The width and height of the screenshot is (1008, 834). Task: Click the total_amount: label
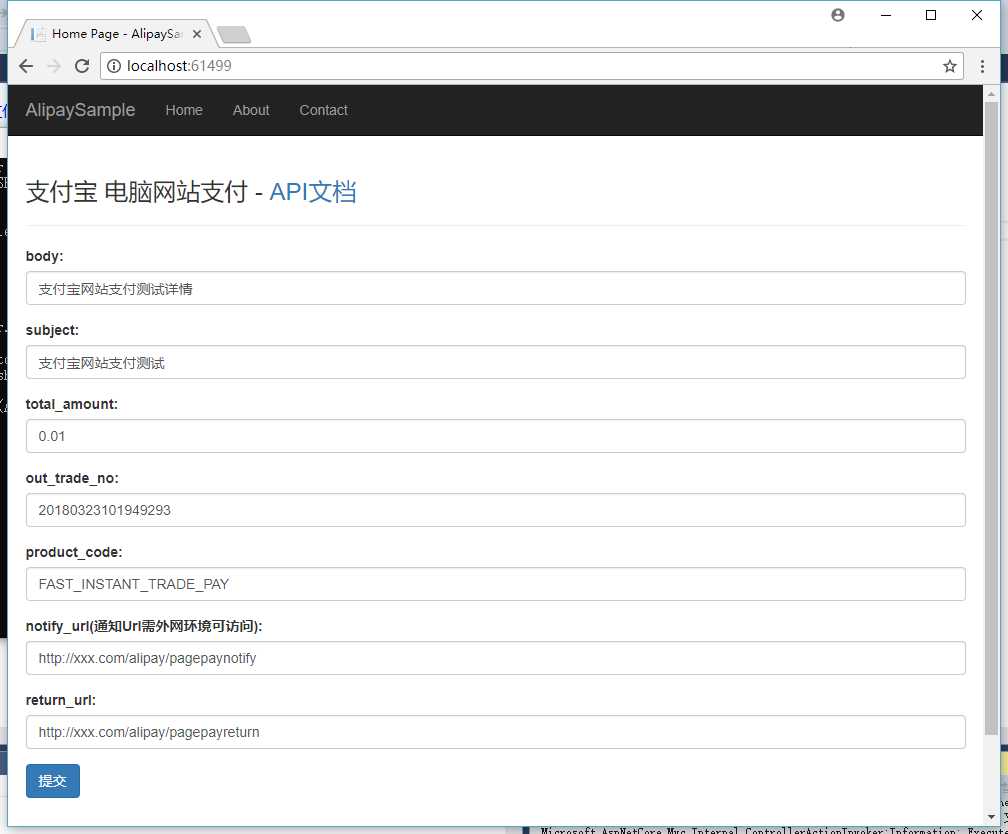tap(72, 404)
